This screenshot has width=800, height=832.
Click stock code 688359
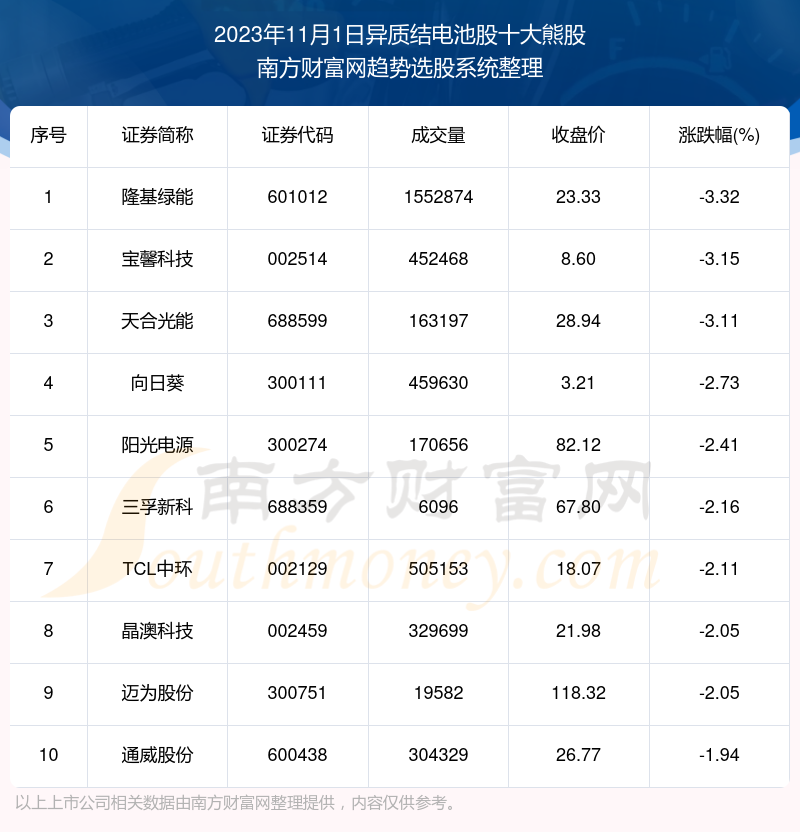click(298, 507)
